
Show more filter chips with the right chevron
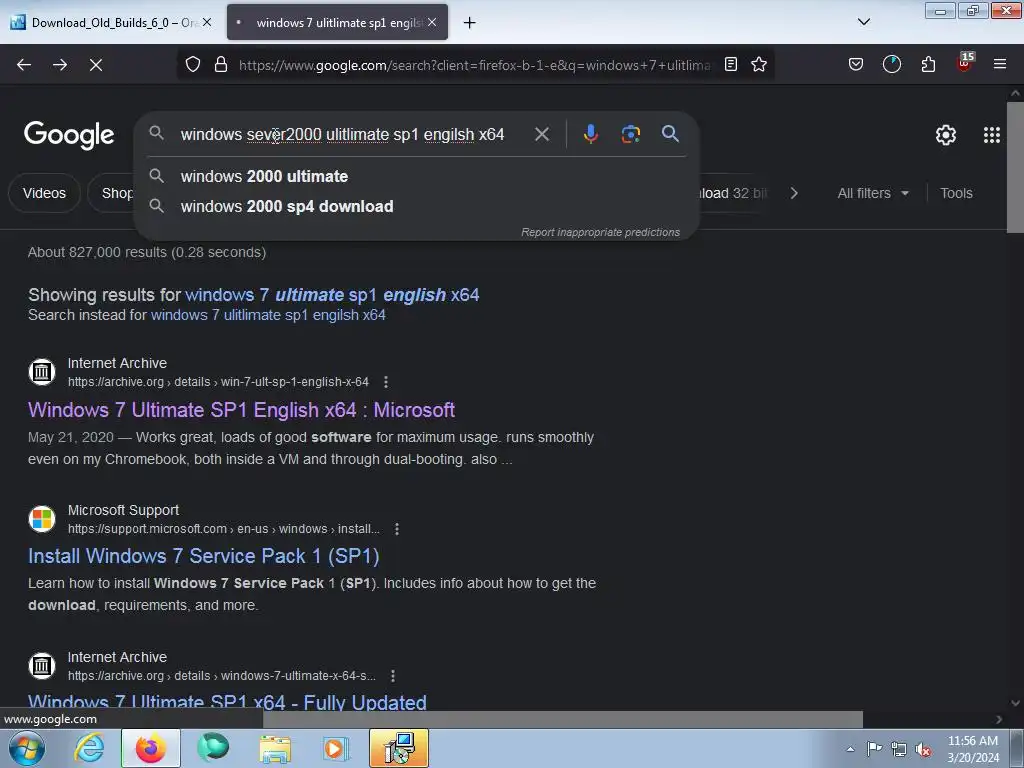(x=794, y=193)
